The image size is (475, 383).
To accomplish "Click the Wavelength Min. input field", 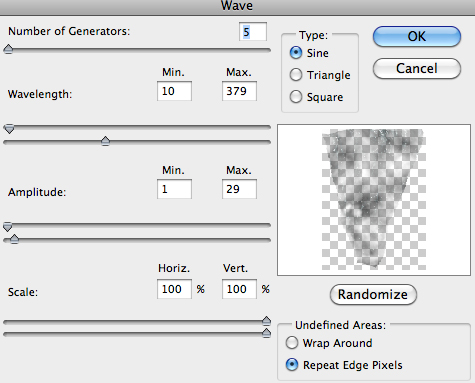I will (174, 91).
